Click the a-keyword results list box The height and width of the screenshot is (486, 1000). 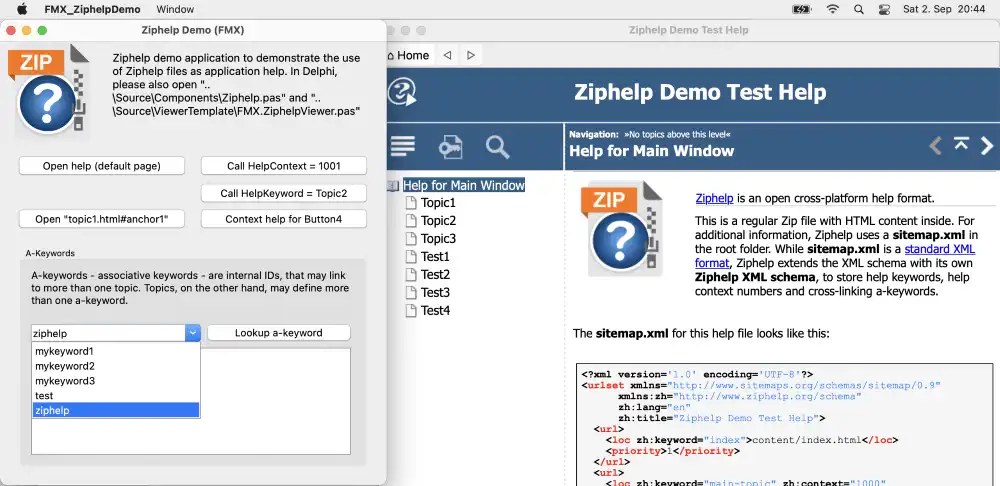[x=191, y=401]
